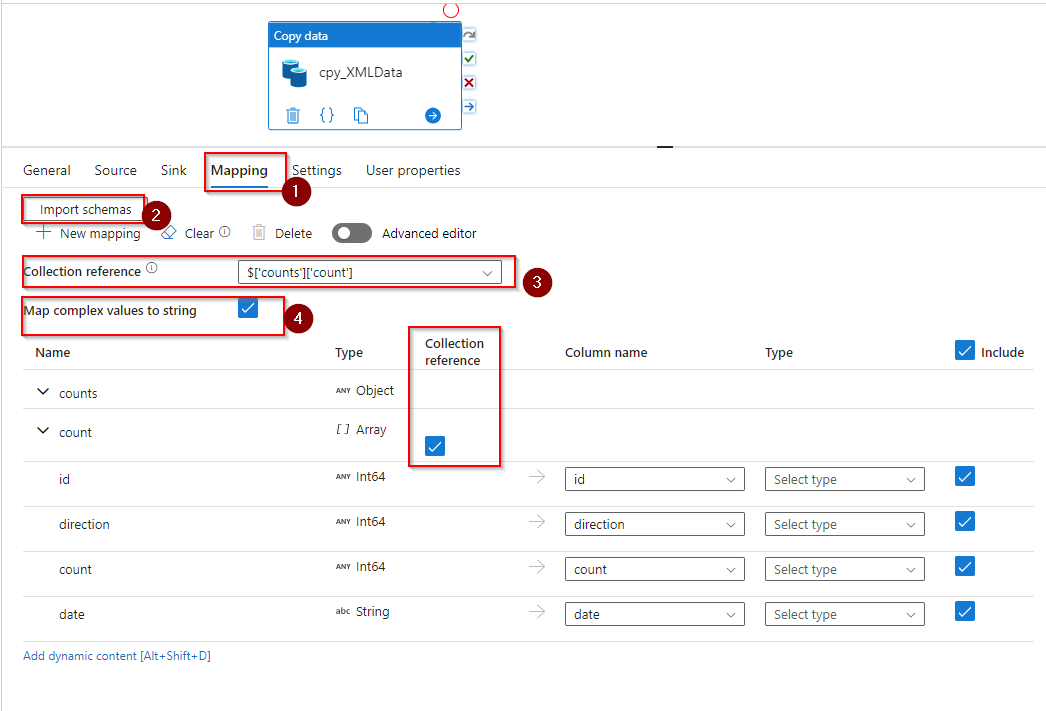Click the plus icon for New mapping
The width and height of the screenshot is (1046, 711).
[x=43, y=232]
